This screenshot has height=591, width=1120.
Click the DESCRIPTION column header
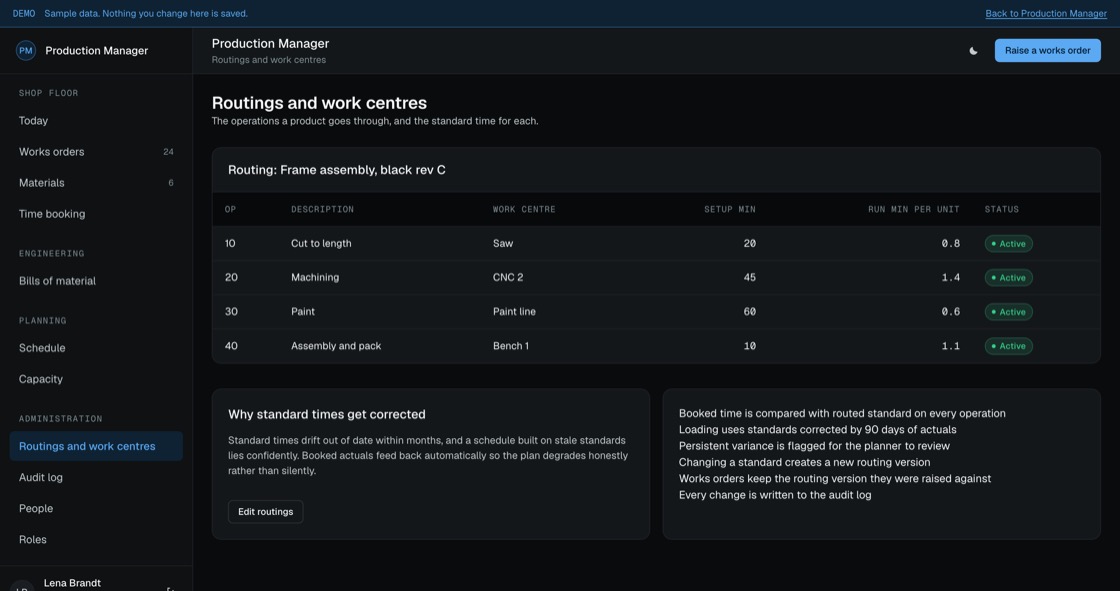click(x=322, y=209)
